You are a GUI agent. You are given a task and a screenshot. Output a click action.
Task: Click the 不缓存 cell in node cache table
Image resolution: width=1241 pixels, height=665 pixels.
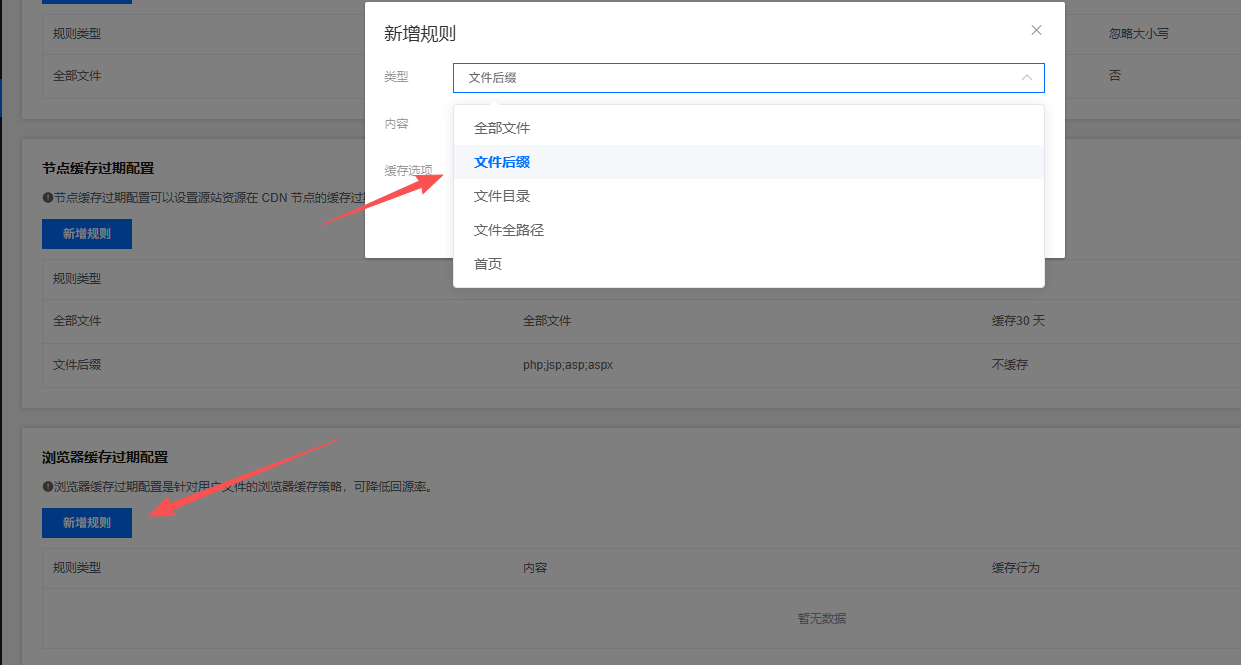1010,365
